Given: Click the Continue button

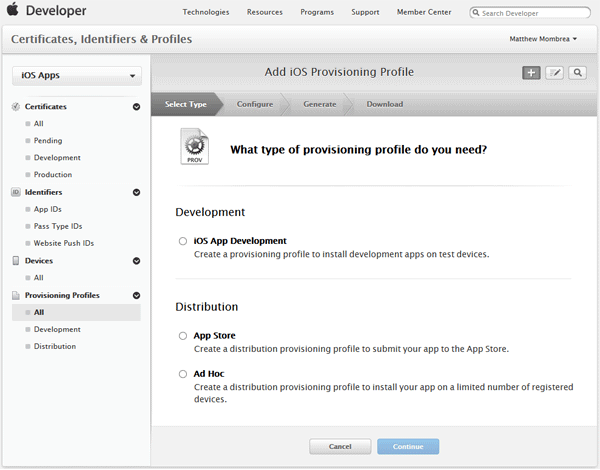Looking at the screenshot, I should [x=408, y=447].
